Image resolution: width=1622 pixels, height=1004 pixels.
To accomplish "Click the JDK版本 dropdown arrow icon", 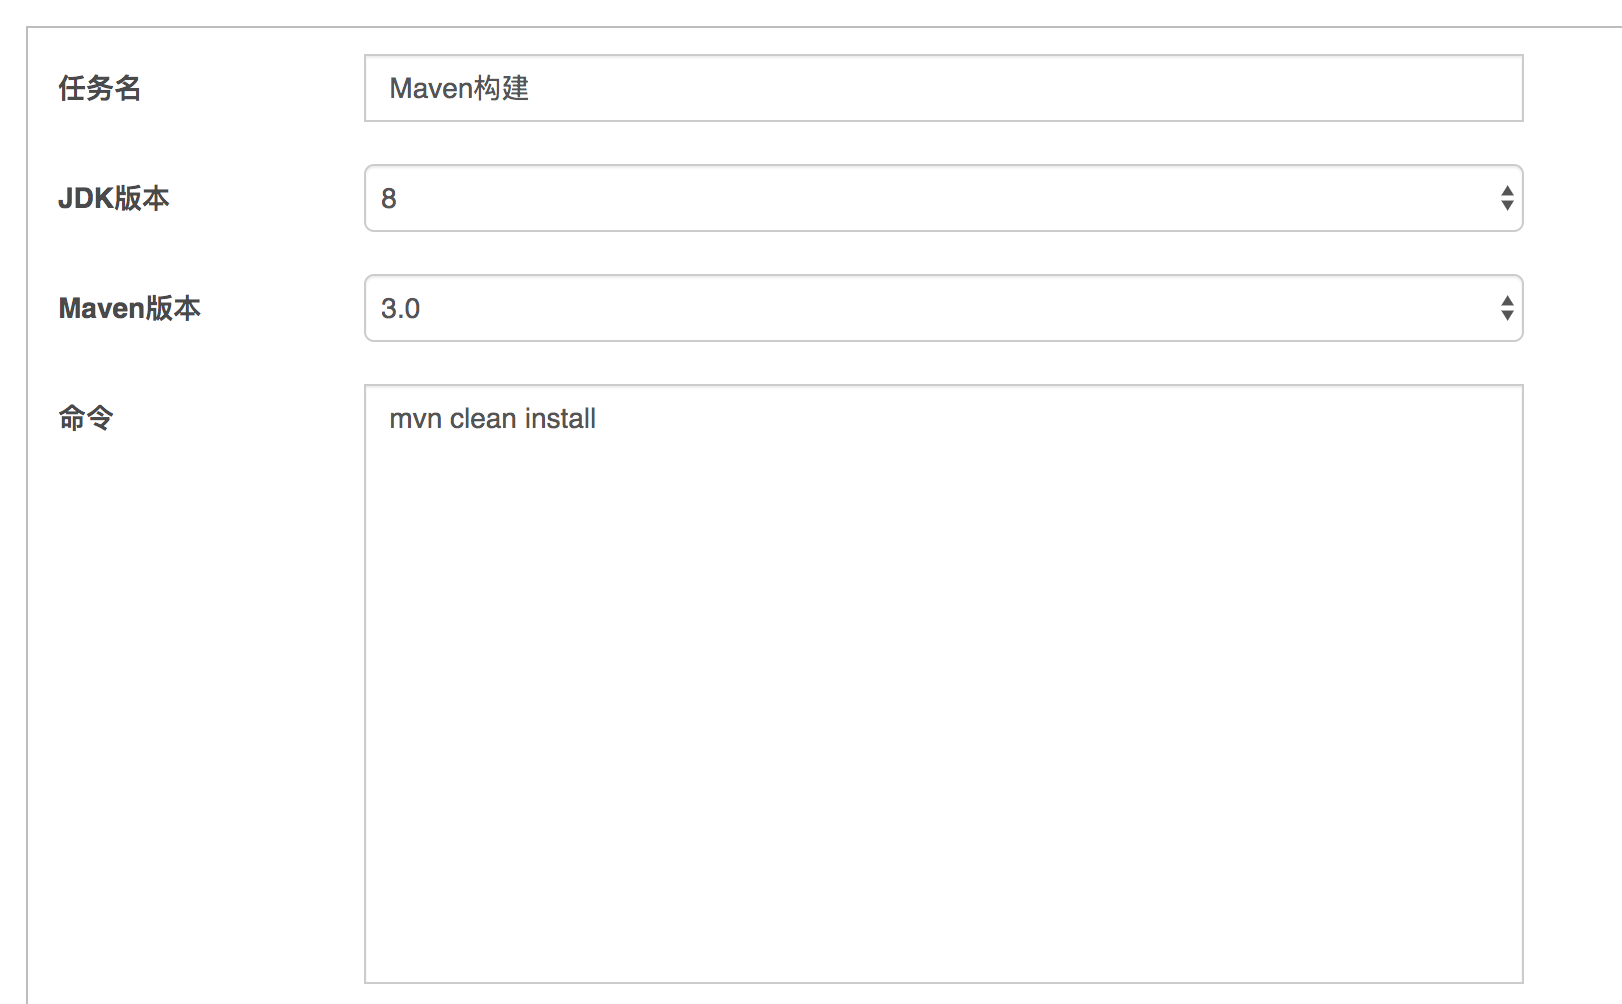I will pyautogui.click(x=1506, y=198).
